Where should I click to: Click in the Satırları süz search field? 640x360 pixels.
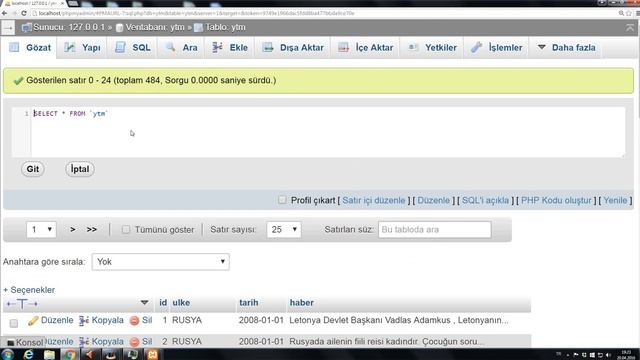point(435,229)
